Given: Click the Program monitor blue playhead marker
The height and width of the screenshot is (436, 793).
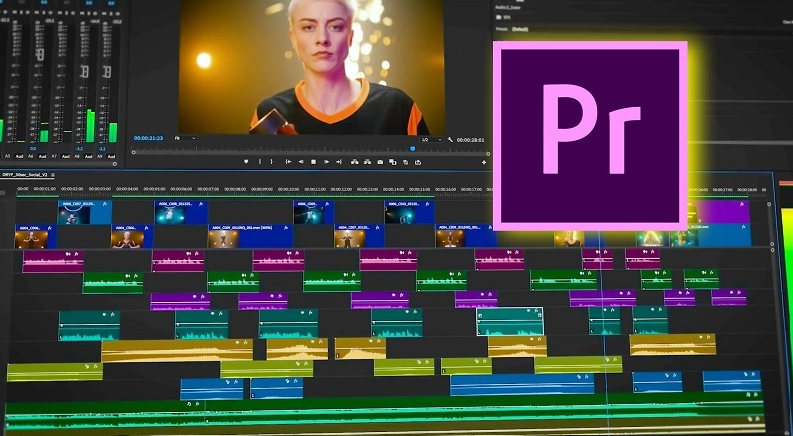Looking at the screenshot, I should coord(413,148).
